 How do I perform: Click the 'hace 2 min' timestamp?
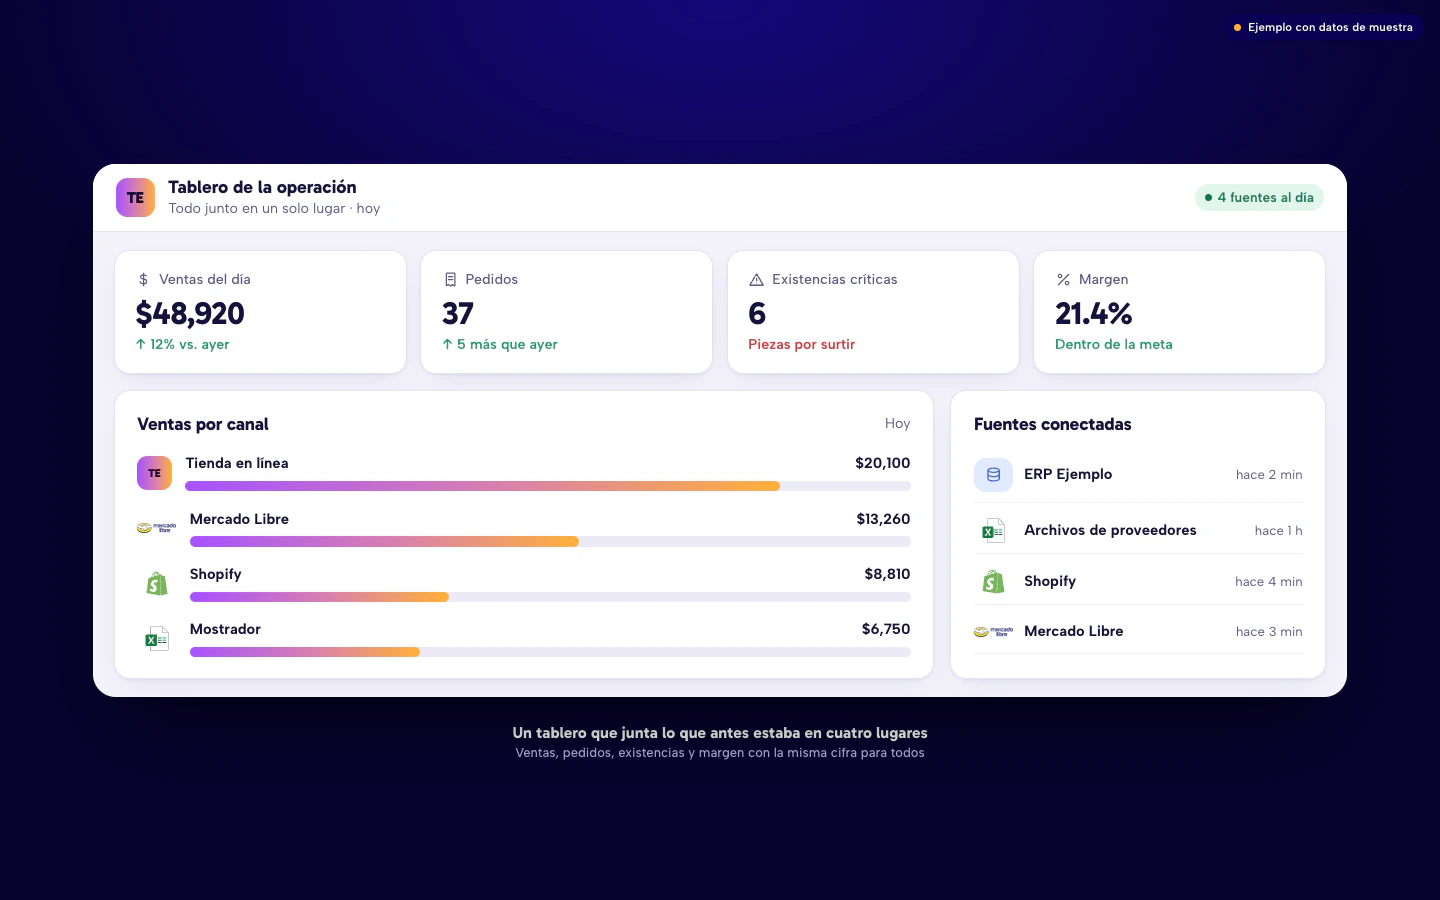coord(1269,475)
